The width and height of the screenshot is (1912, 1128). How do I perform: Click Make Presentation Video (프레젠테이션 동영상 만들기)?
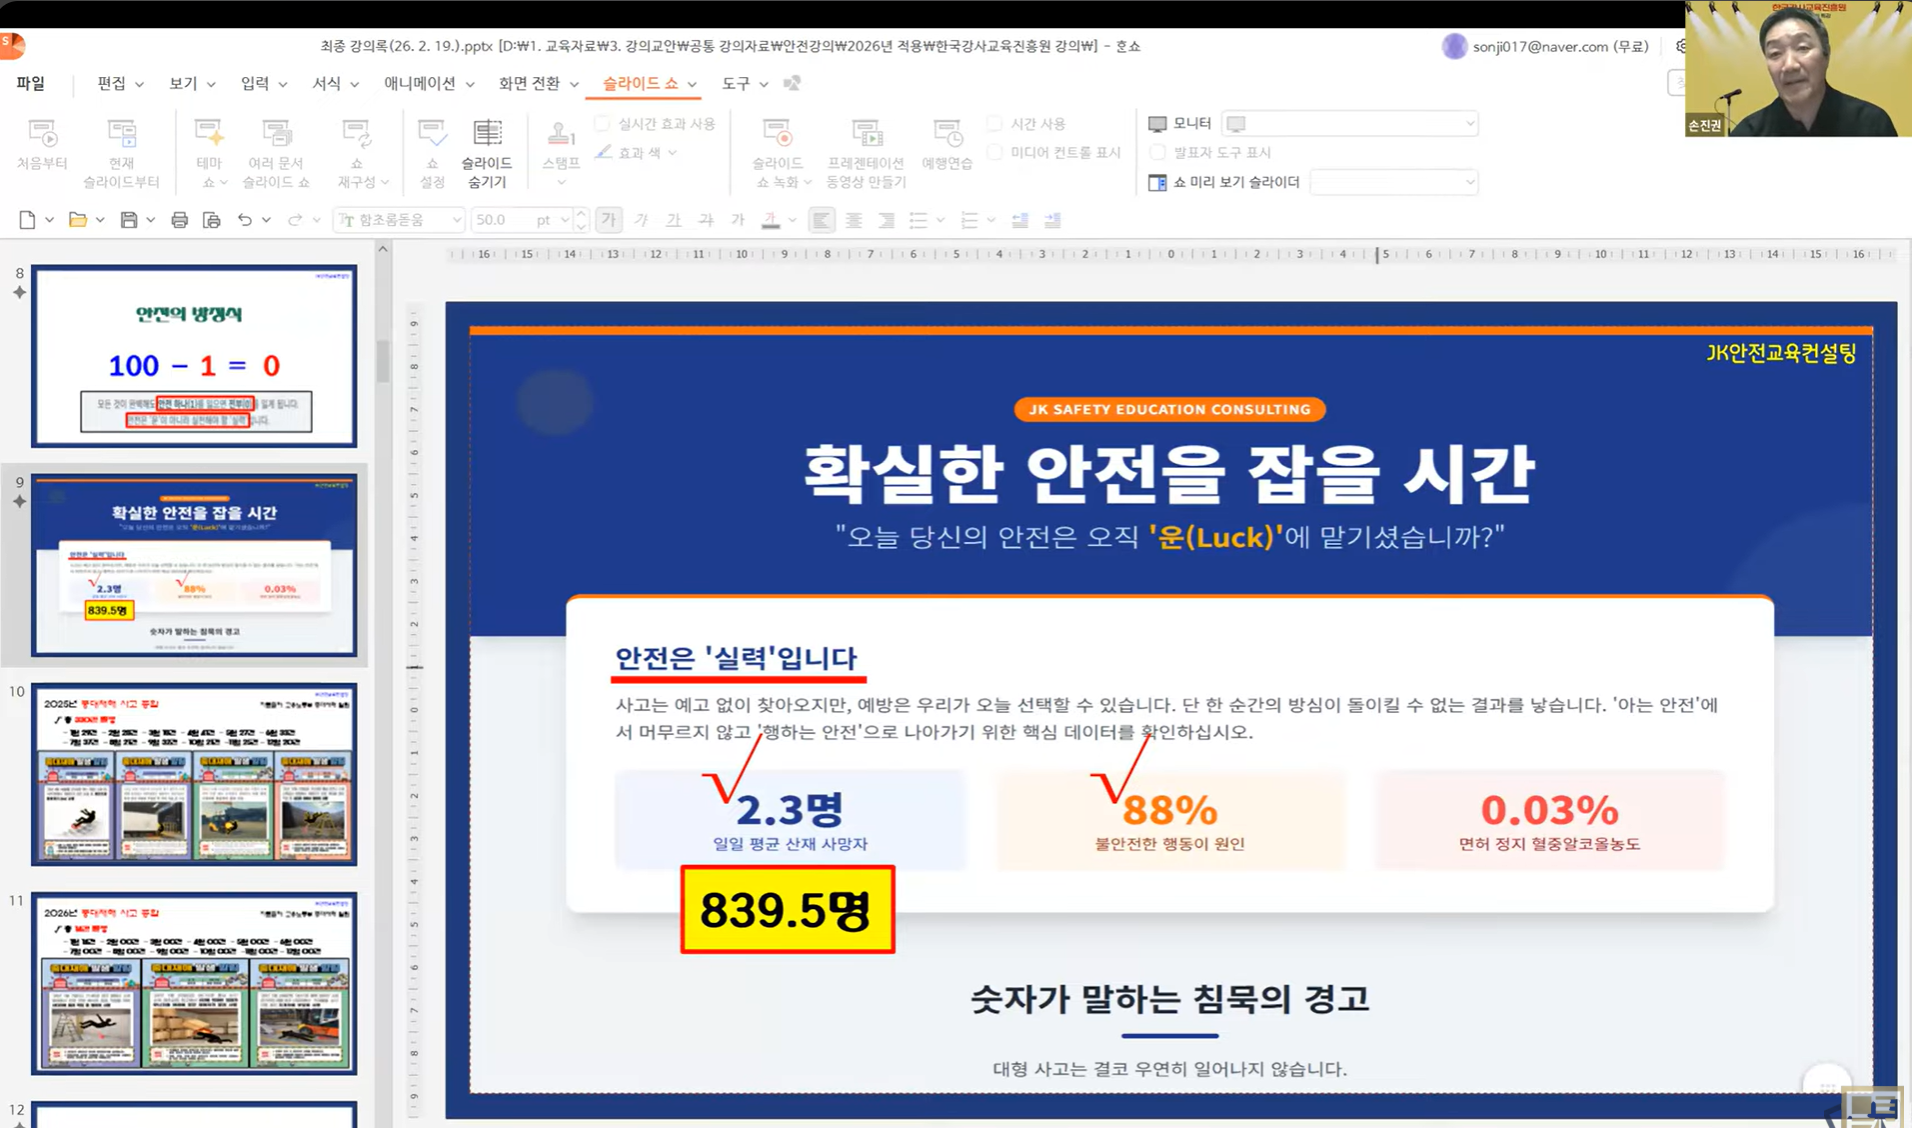(x=866, y=153)
